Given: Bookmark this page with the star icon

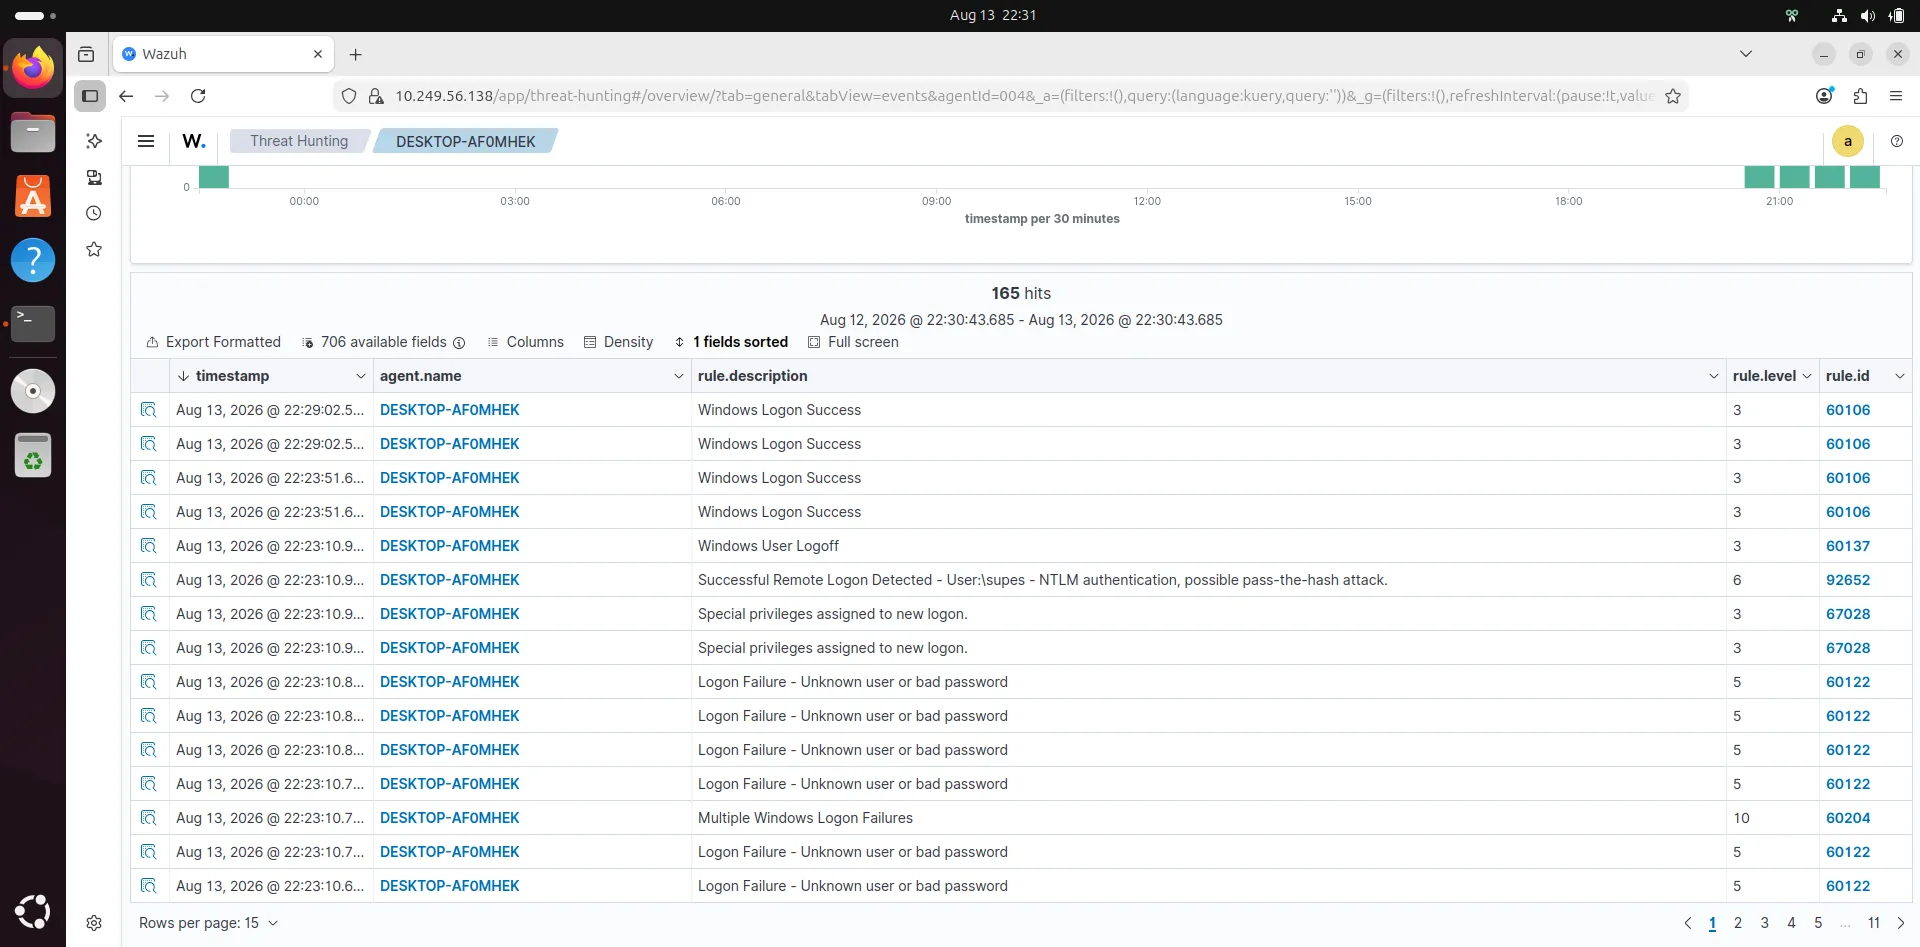Looking at the screenshot, I should point(1673,96).
